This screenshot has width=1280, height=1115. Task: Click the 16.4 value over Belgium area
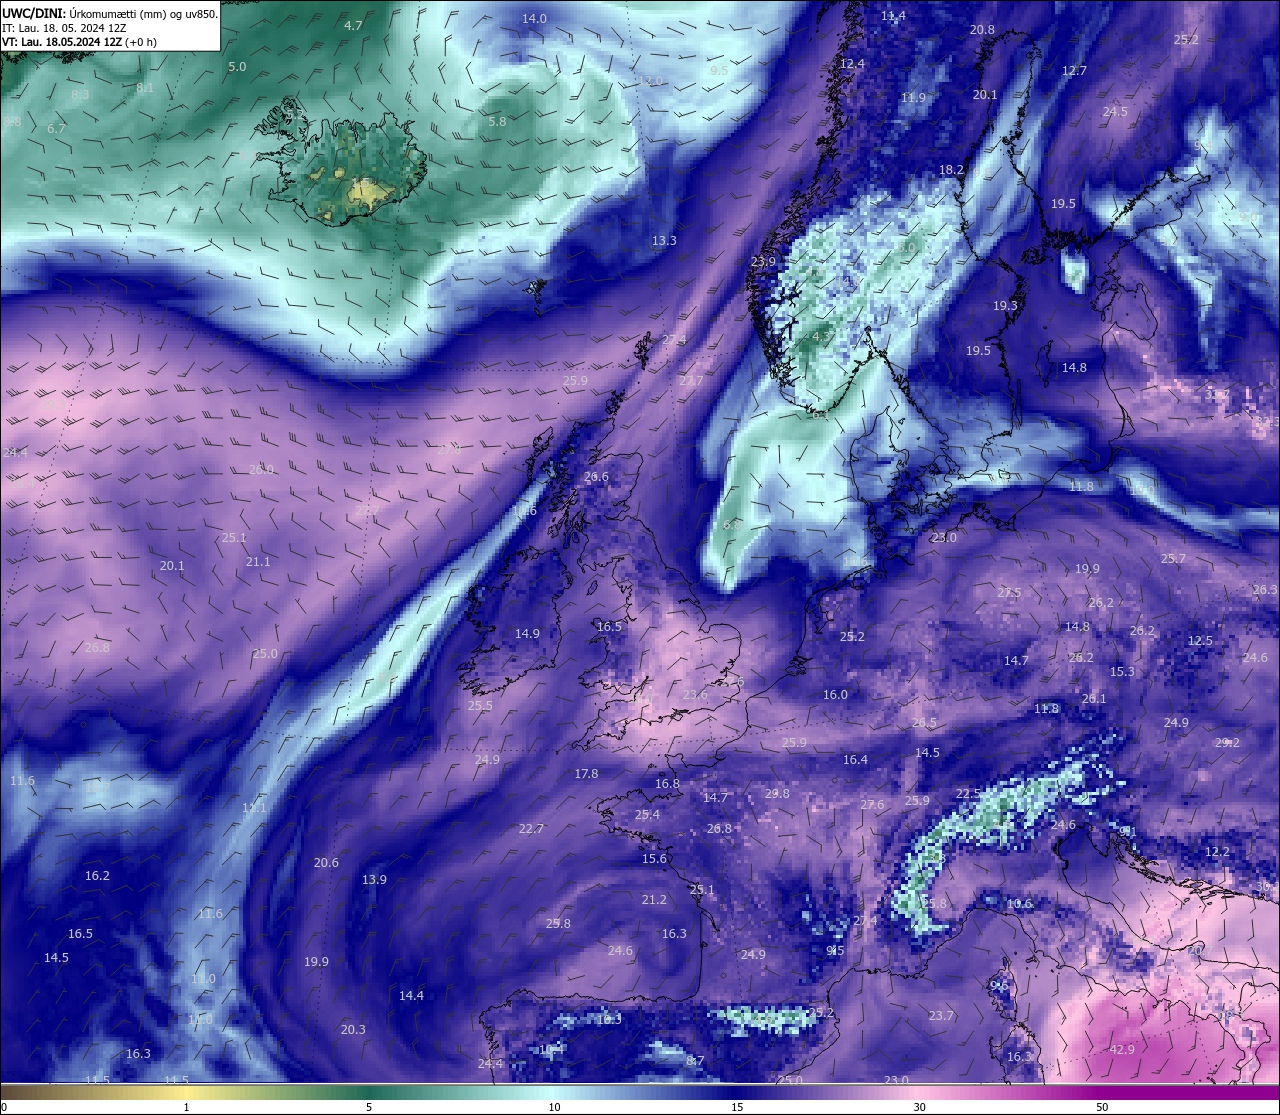click(x=855, y=760)
